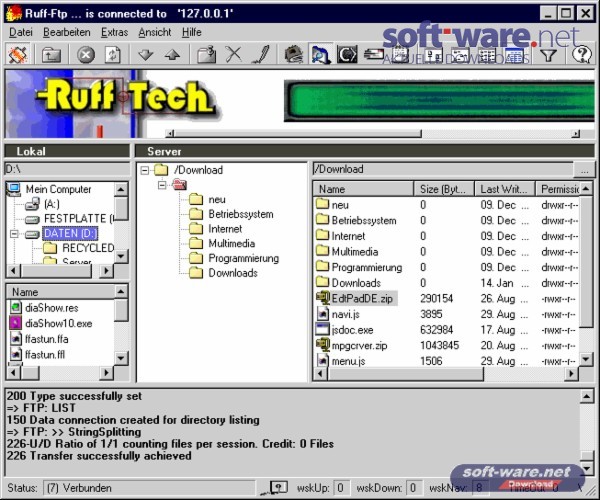Viewport: 600px width, 500px height.
Task: Open the Ansicht menu
Action: [155, 33]
